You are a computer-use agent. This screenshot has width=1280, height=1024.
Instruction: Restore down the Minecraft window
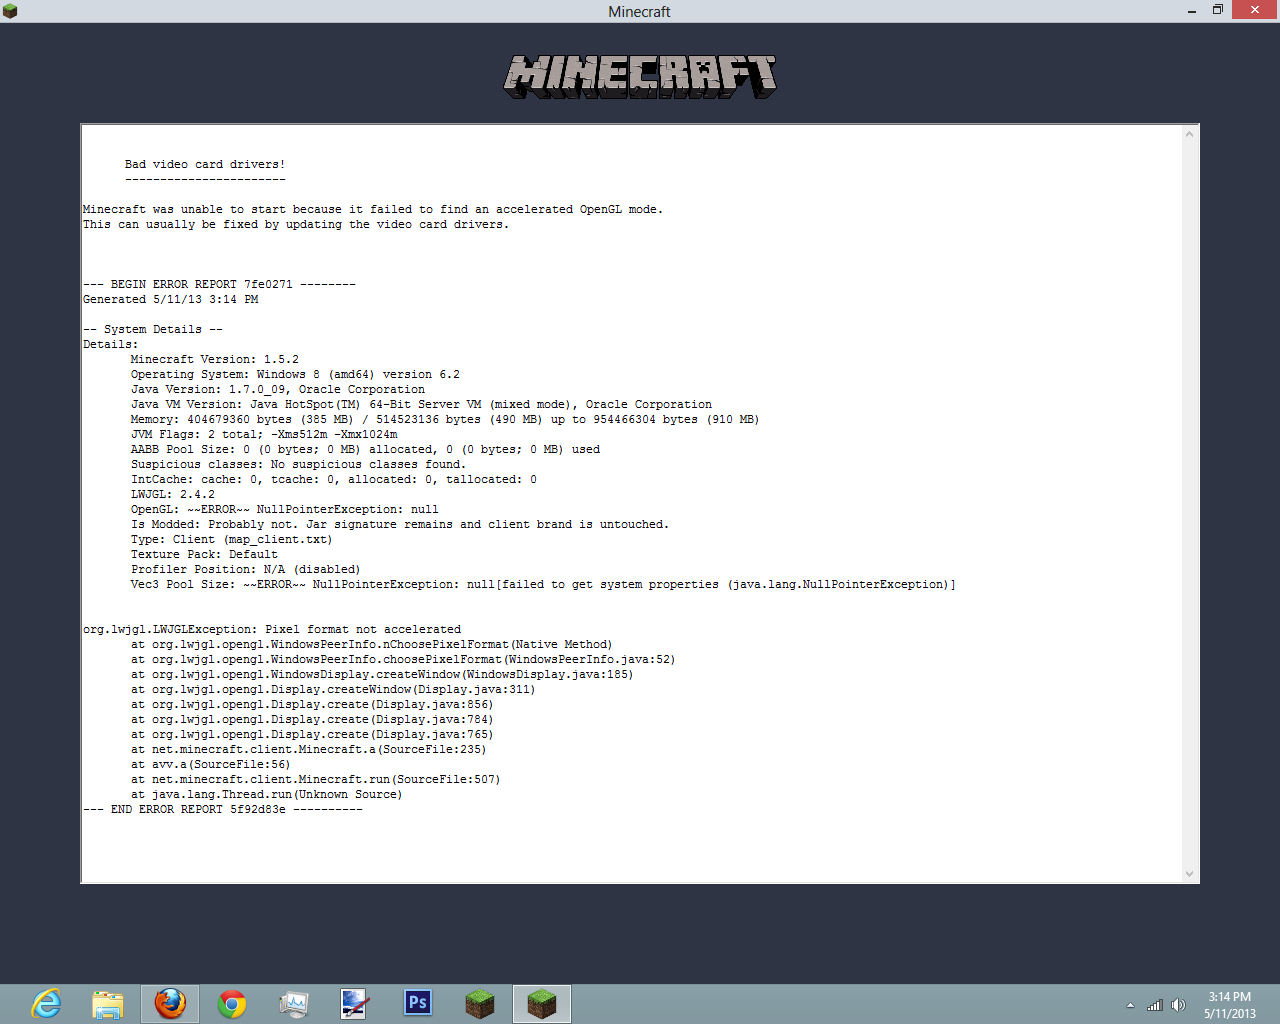(x=1218, y=10)
